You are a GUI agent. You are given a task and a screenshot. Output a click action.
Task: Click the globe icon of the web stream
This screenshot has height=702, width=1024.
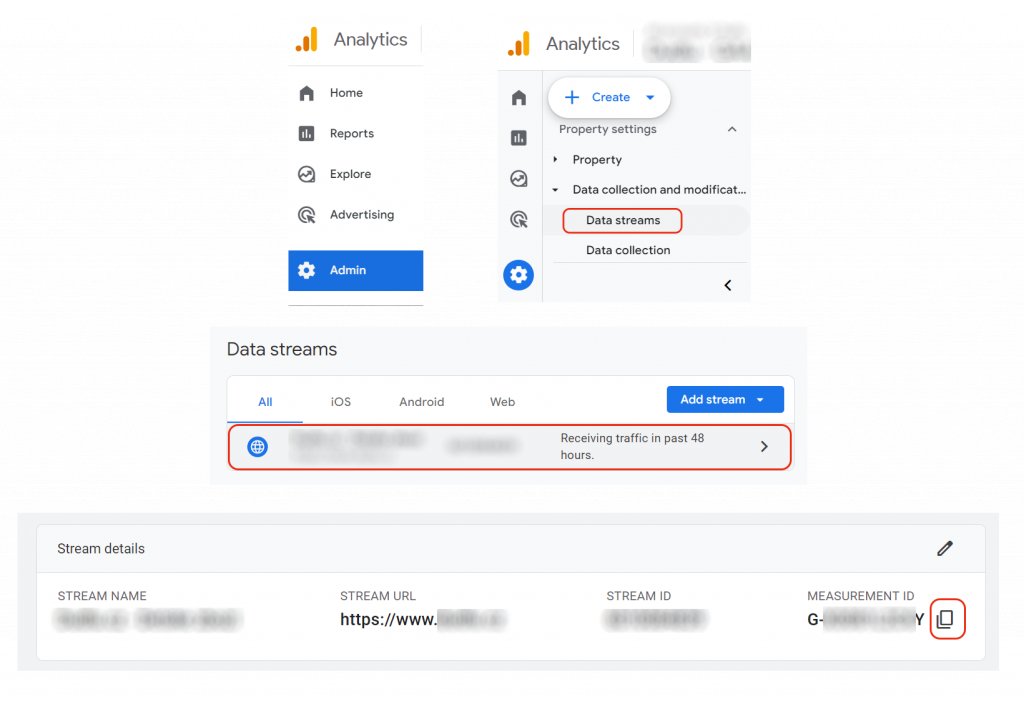[257, 447]
